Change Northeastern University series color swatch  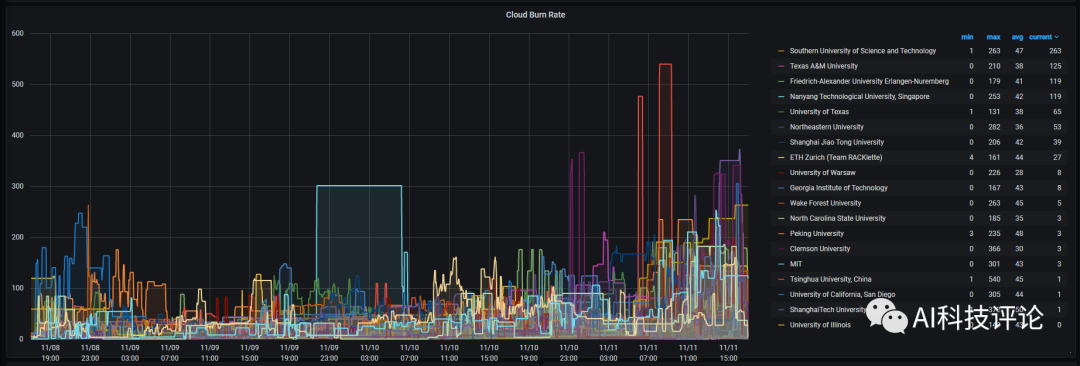pos(781,127)
